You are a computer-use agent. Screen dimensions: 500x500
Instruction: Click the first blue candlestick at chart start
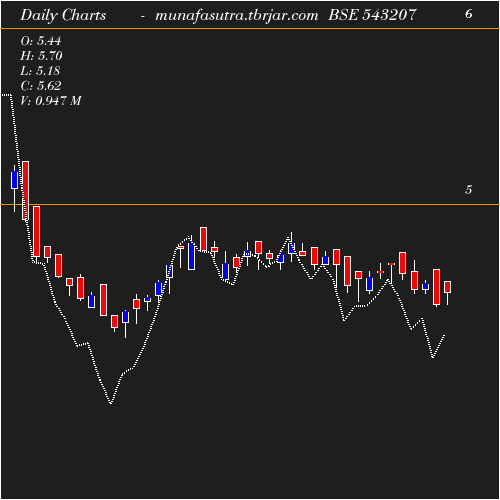click(x=14, y=180)
